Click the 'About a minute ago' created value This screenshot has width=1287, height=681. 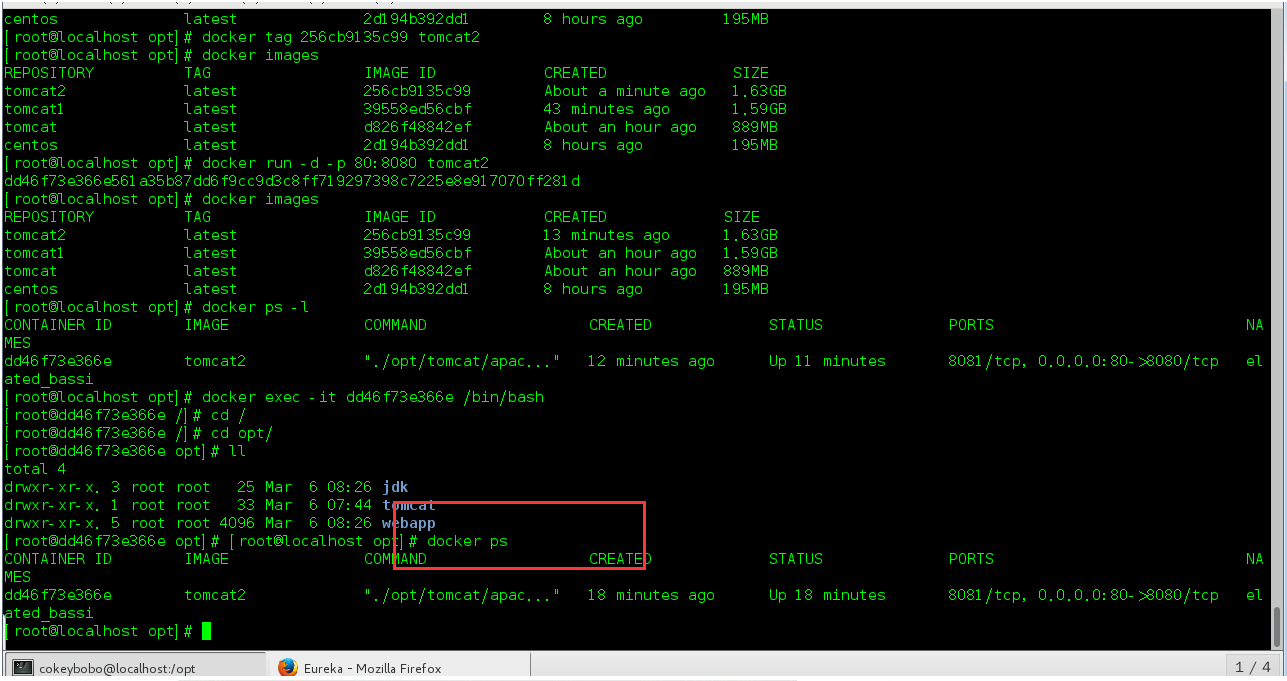click(625, 91)
